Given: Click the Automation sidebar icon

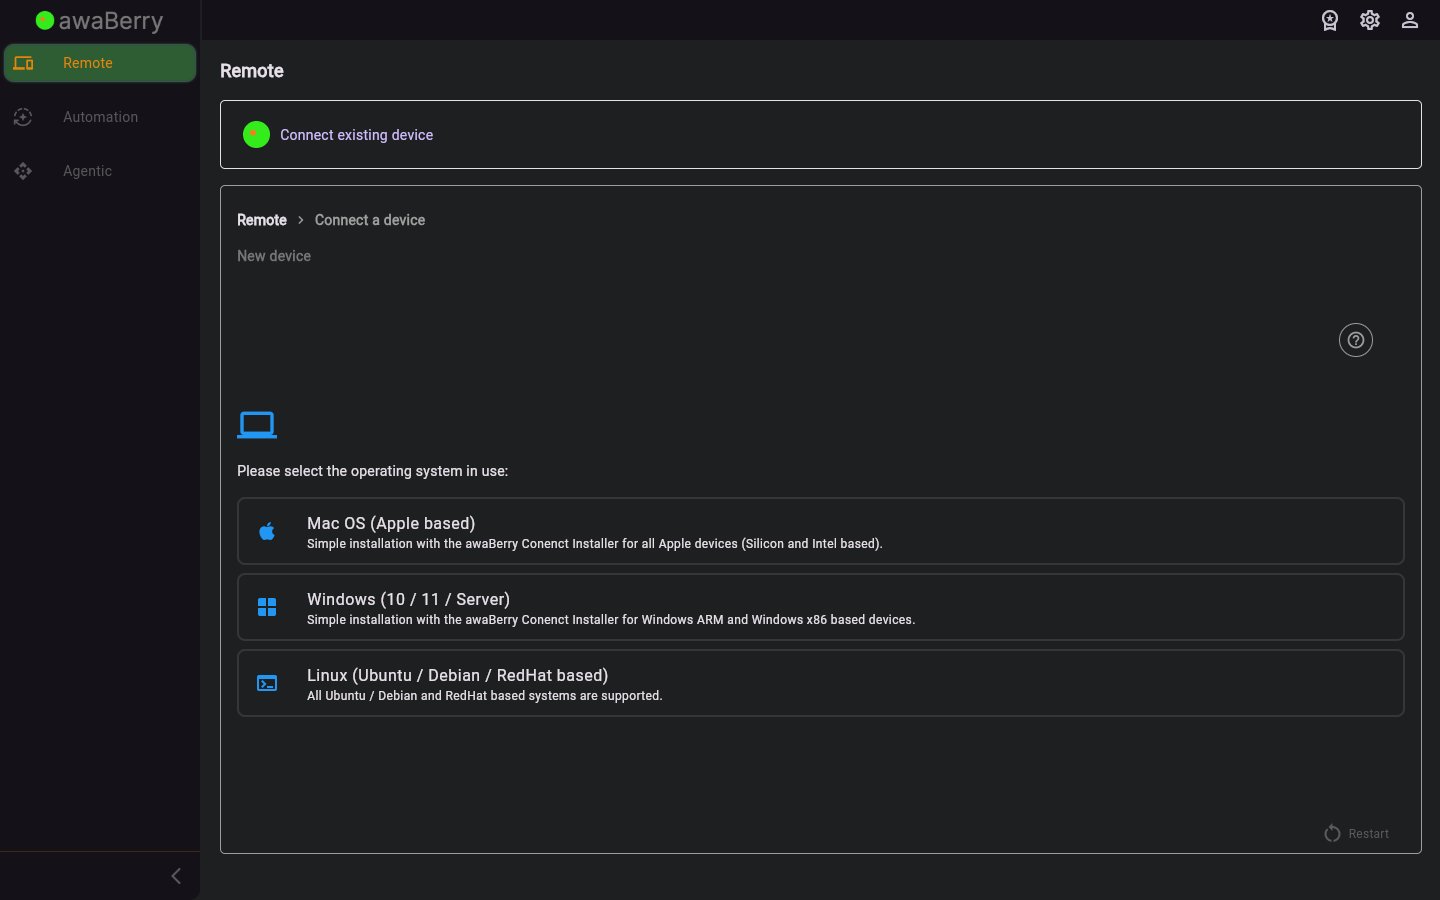Looking at the screenshot, I should [x=23, y=117].
